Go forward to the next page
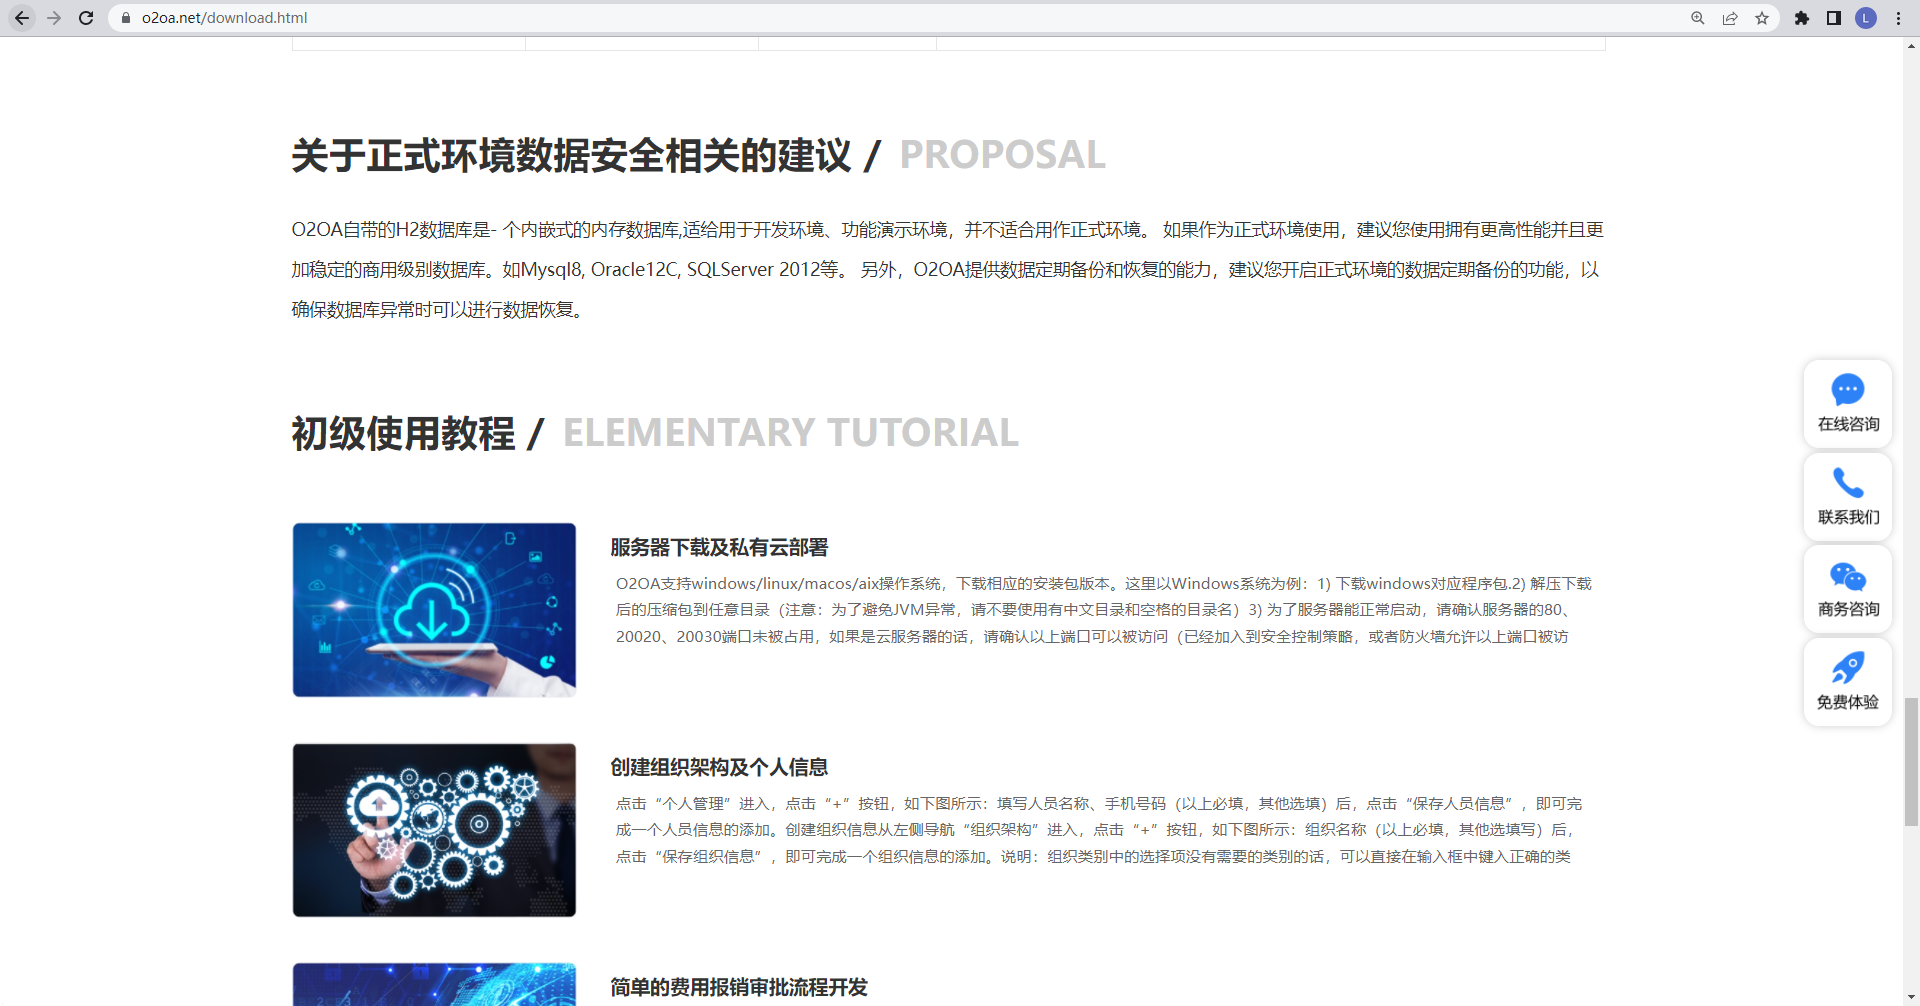This screenshot has height=1006, width=1920. pos(54,18)
